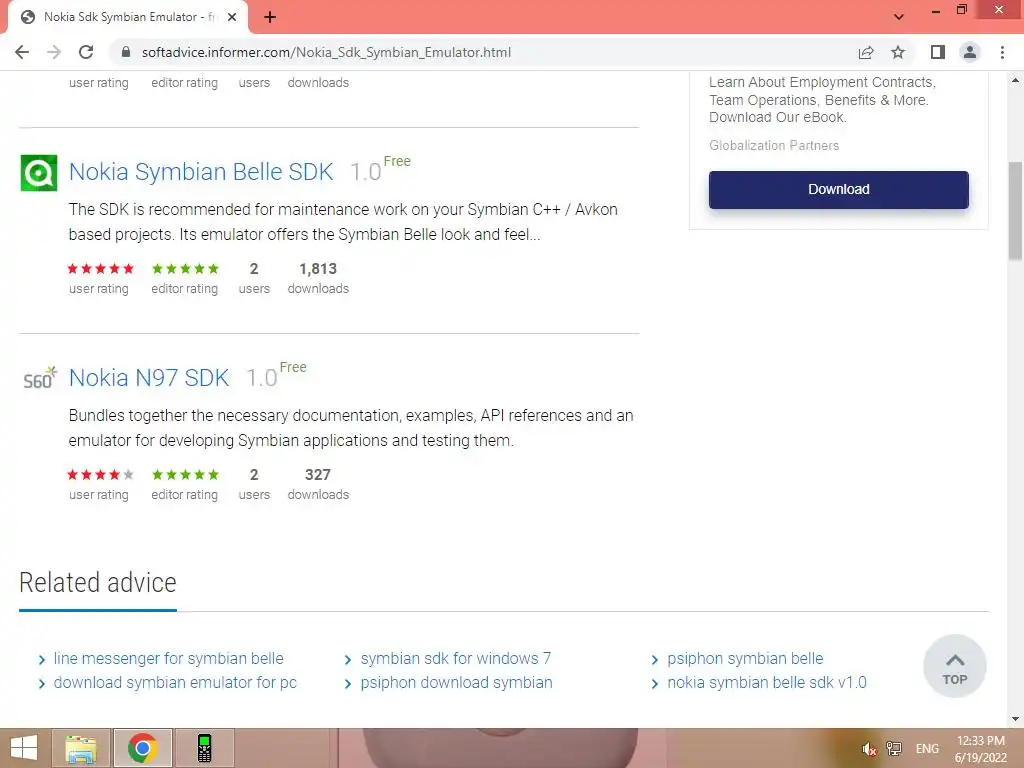Click the muted volume tray icon
This screenshot has height=768, width=1024.
(869, 749)
